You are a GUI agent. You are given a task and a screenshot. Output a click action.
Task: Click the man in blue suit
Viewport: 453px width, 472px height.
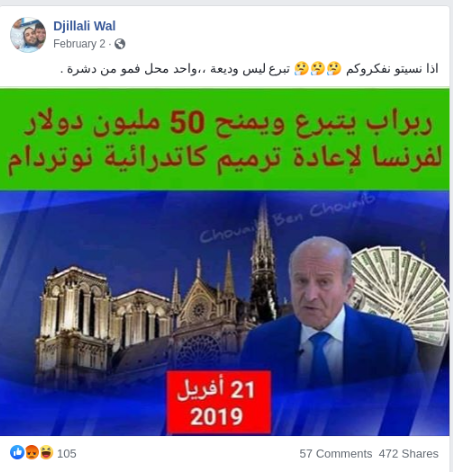coord(328,317)
